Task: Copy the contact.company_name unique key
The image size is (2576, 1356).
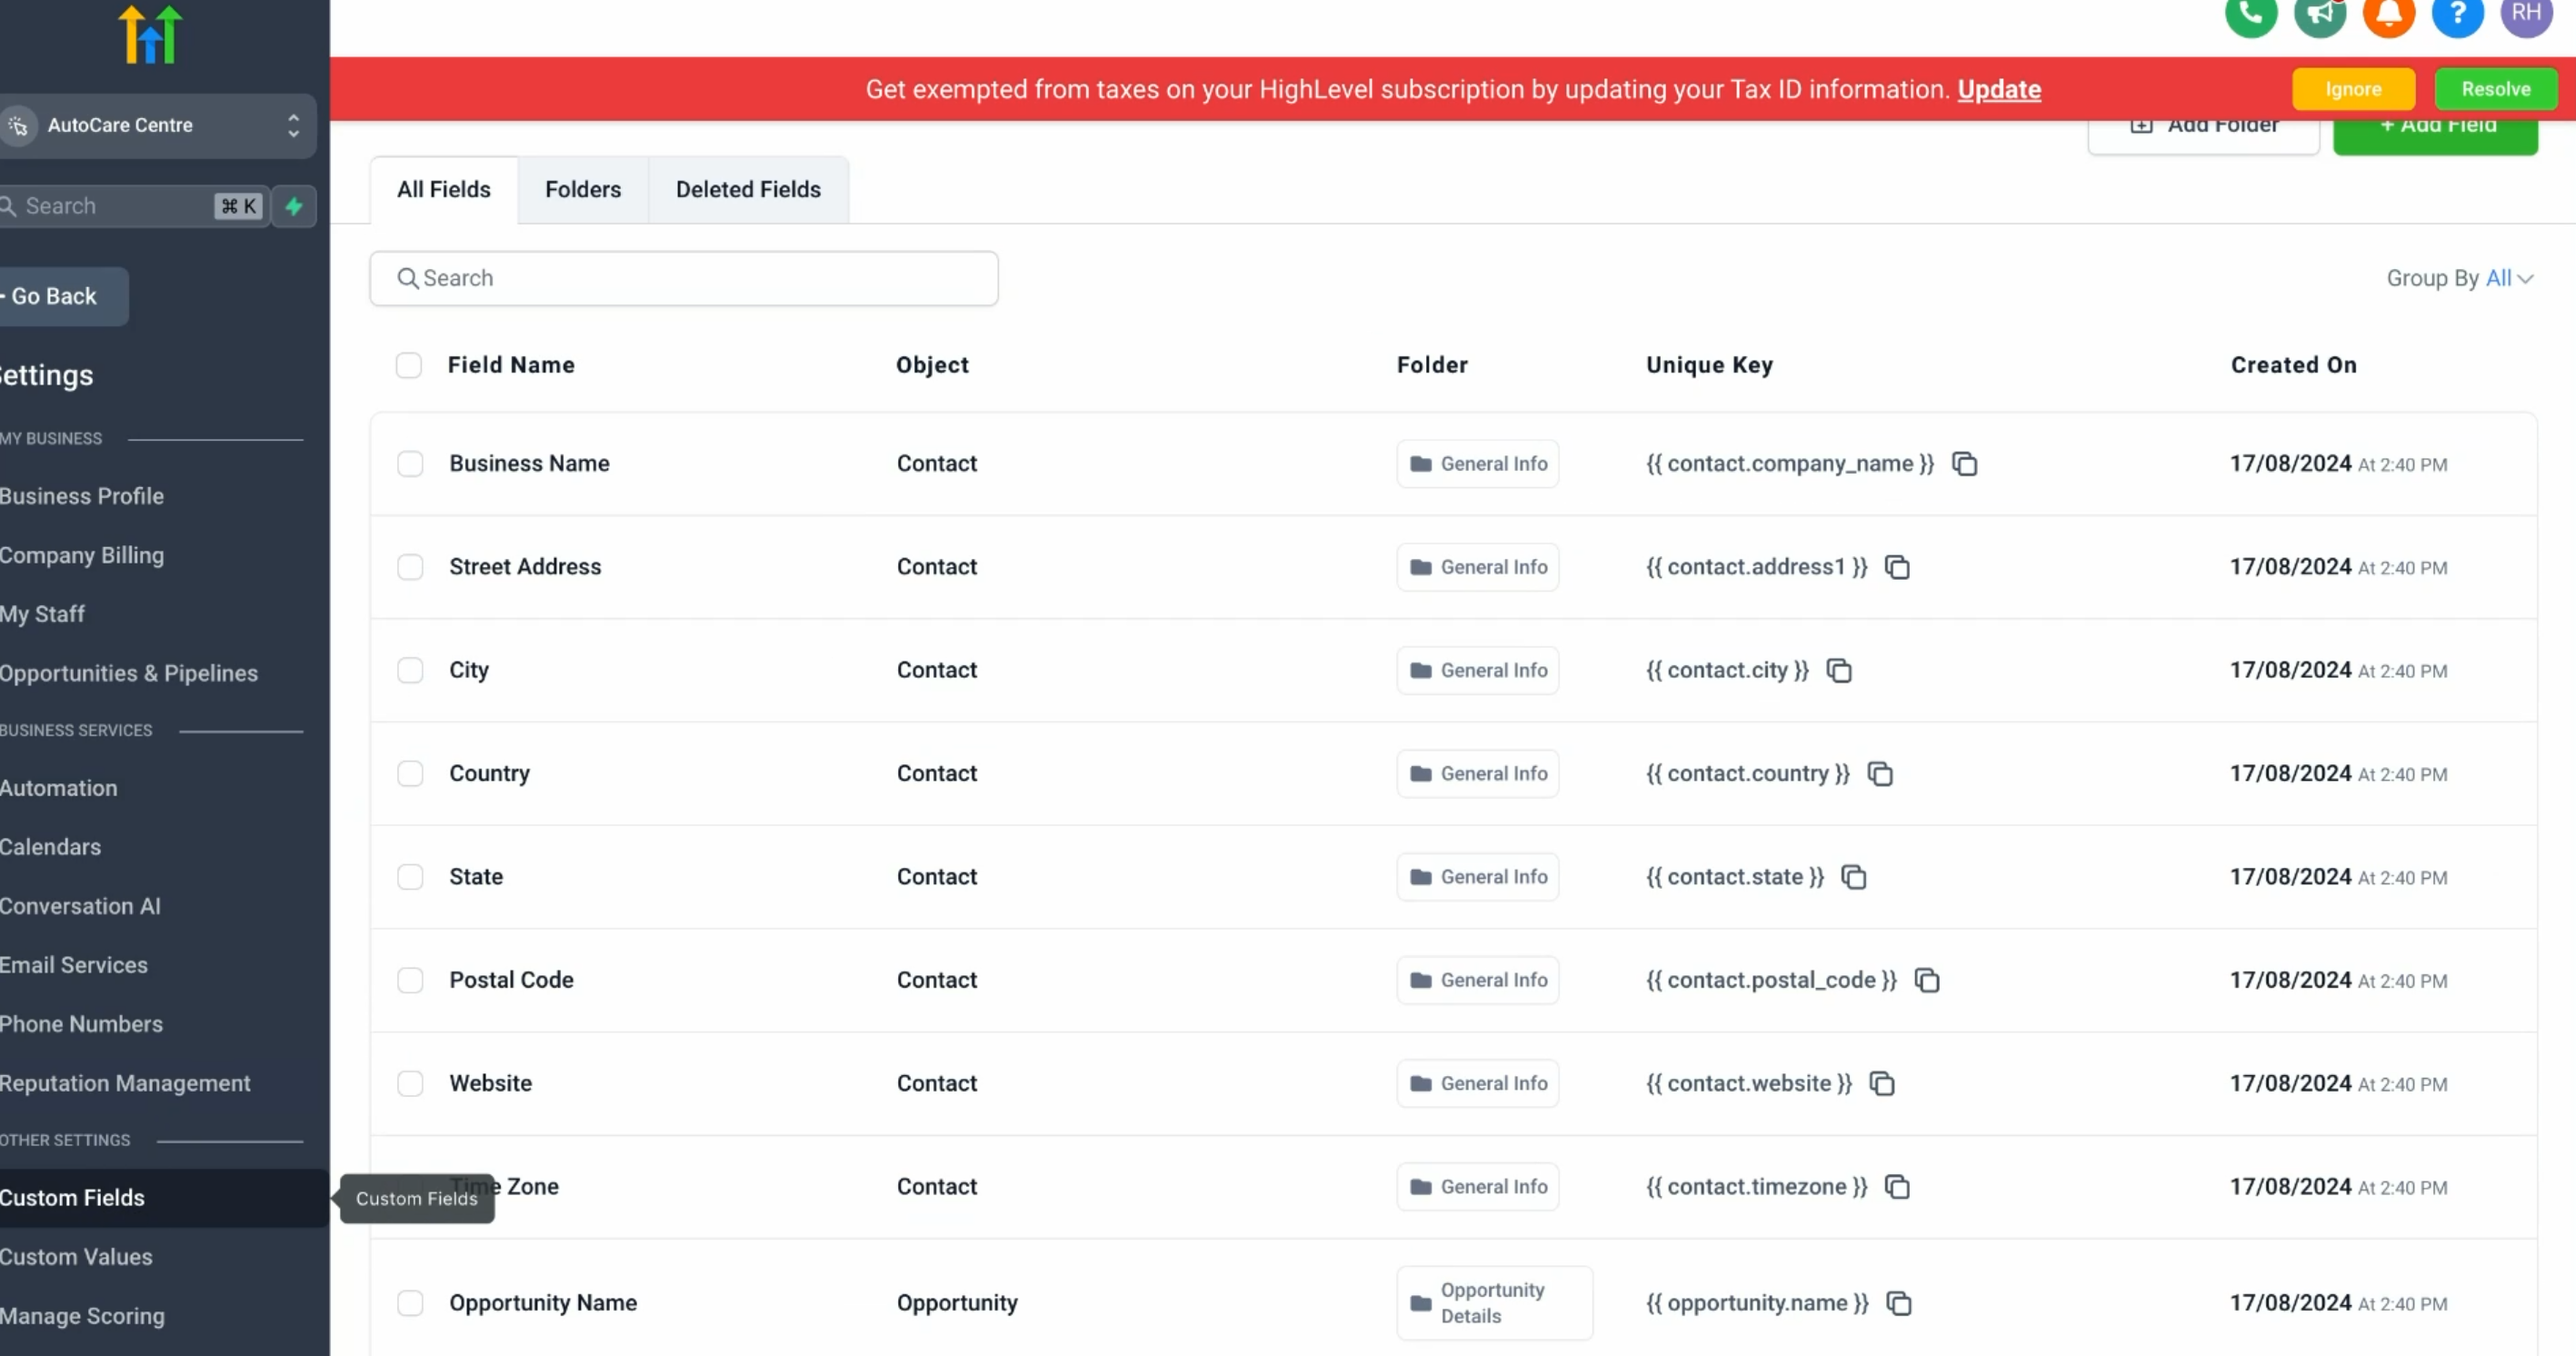Action: click(x=1964, y=464)
